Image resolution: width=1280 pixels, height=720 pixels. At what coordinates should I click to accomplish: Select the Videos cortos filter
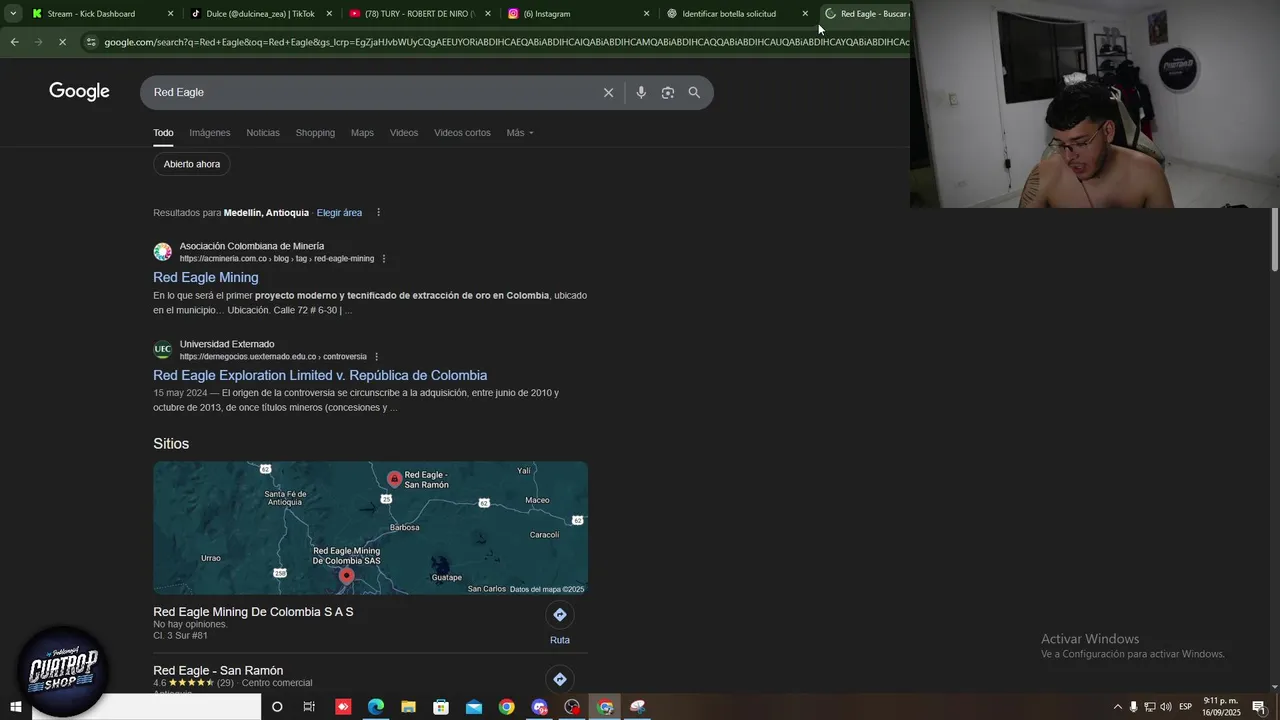462,133
